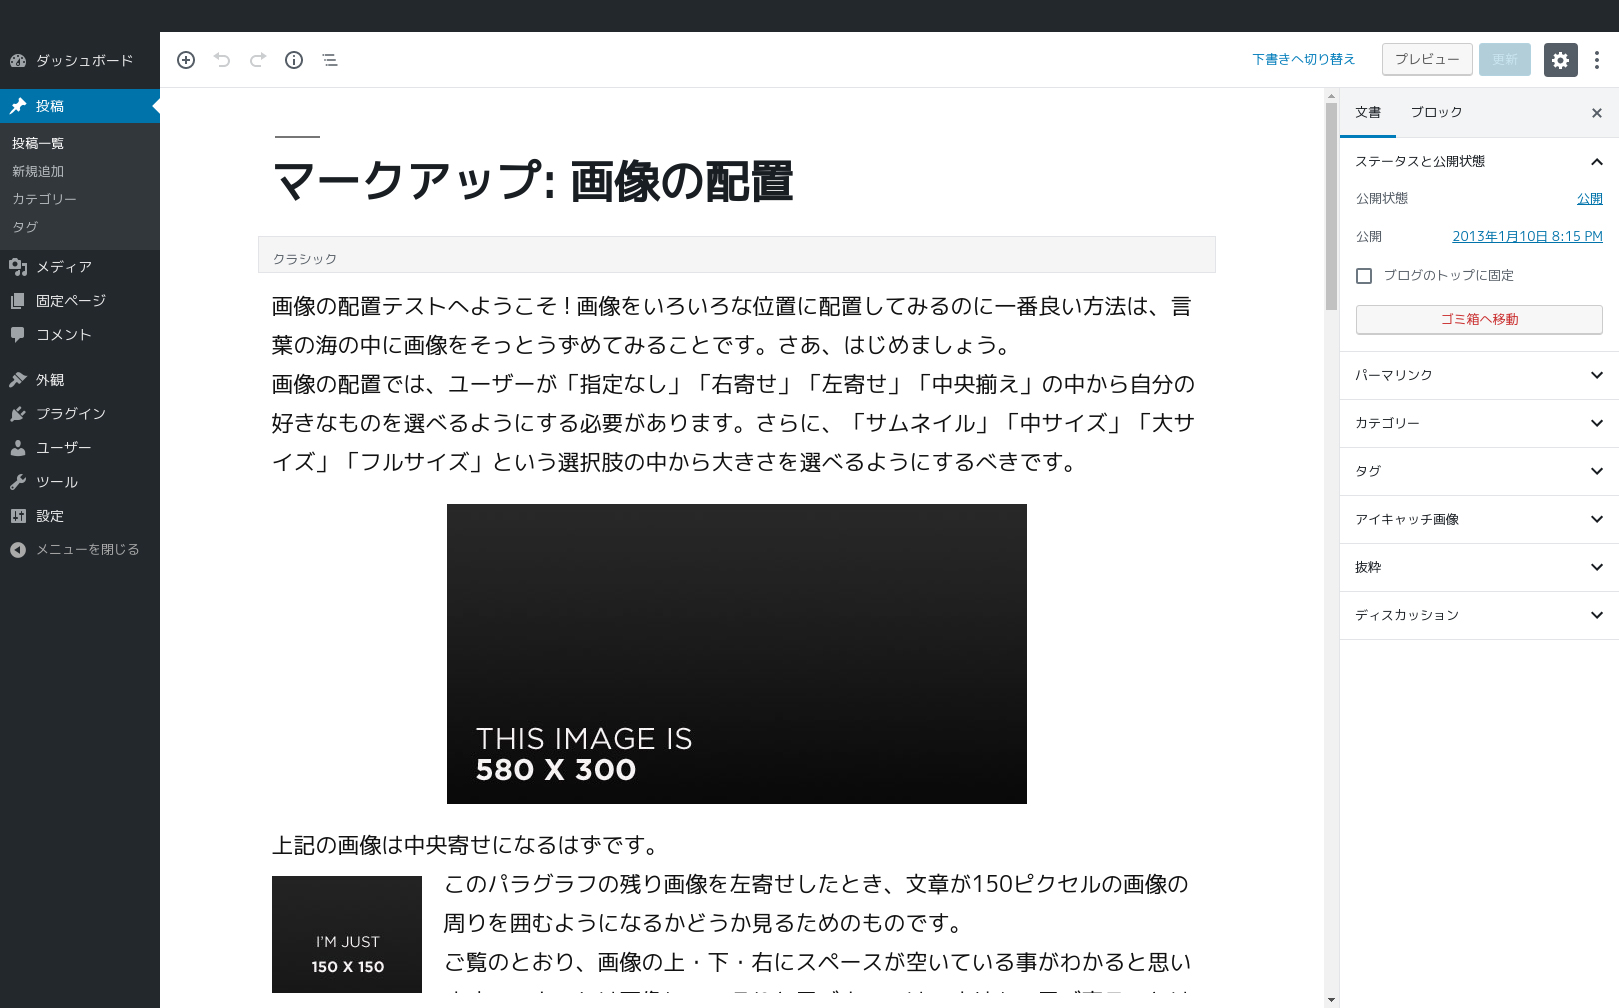Check ブログのトップに固定 checkbox
The image size is (1619, 1008).
pos(1364,276)
